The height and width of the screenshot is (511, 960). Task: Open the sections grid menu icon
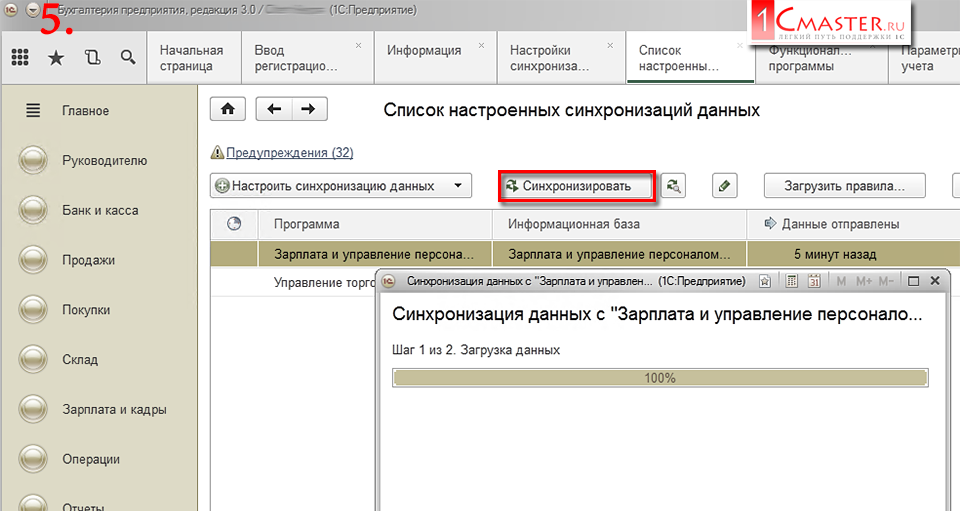coord(20,58)
